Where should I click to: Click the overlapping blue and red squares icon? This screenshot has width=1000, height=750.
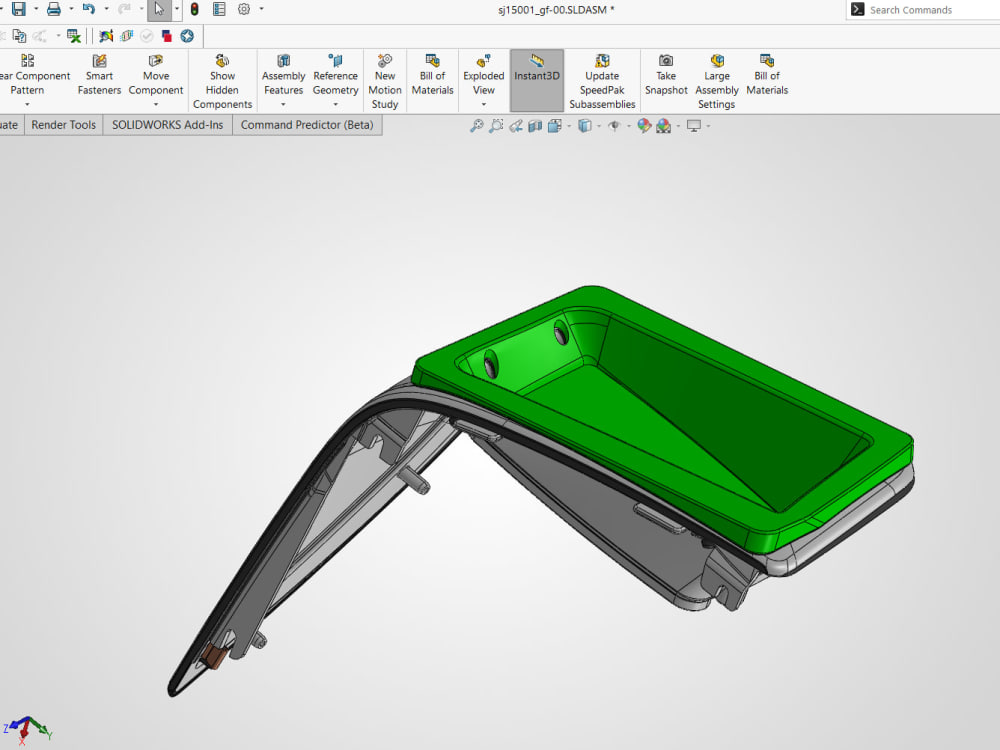166,36
